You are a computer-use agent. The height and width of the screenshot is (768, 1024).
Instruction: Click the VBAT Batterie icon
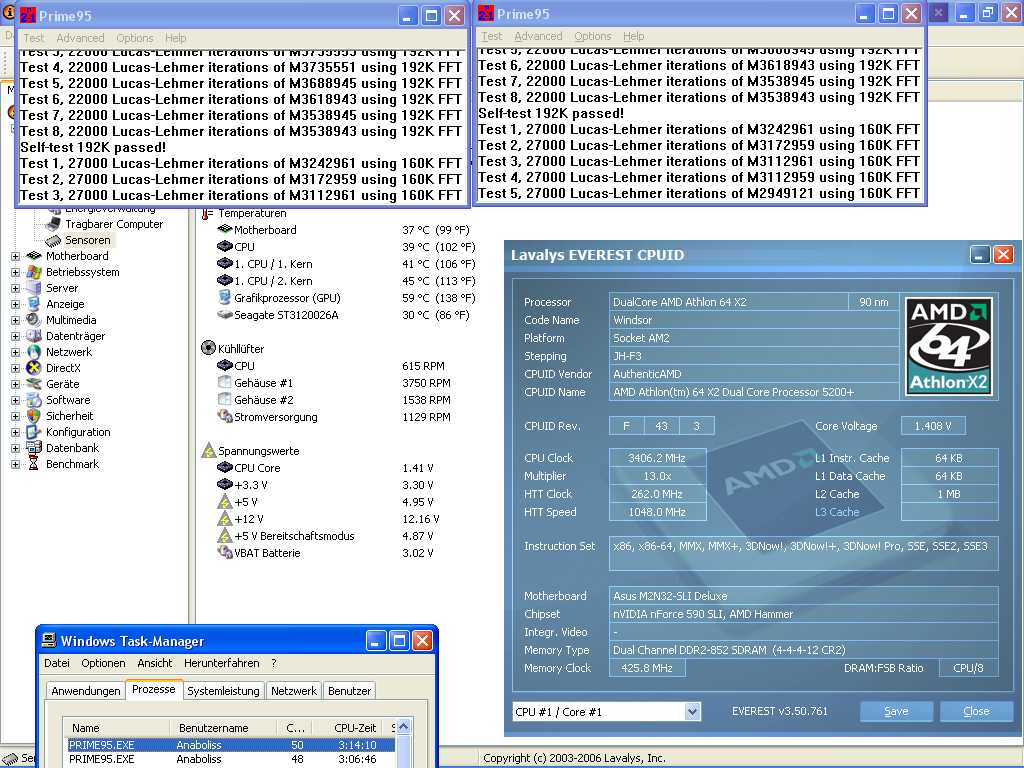225,552
